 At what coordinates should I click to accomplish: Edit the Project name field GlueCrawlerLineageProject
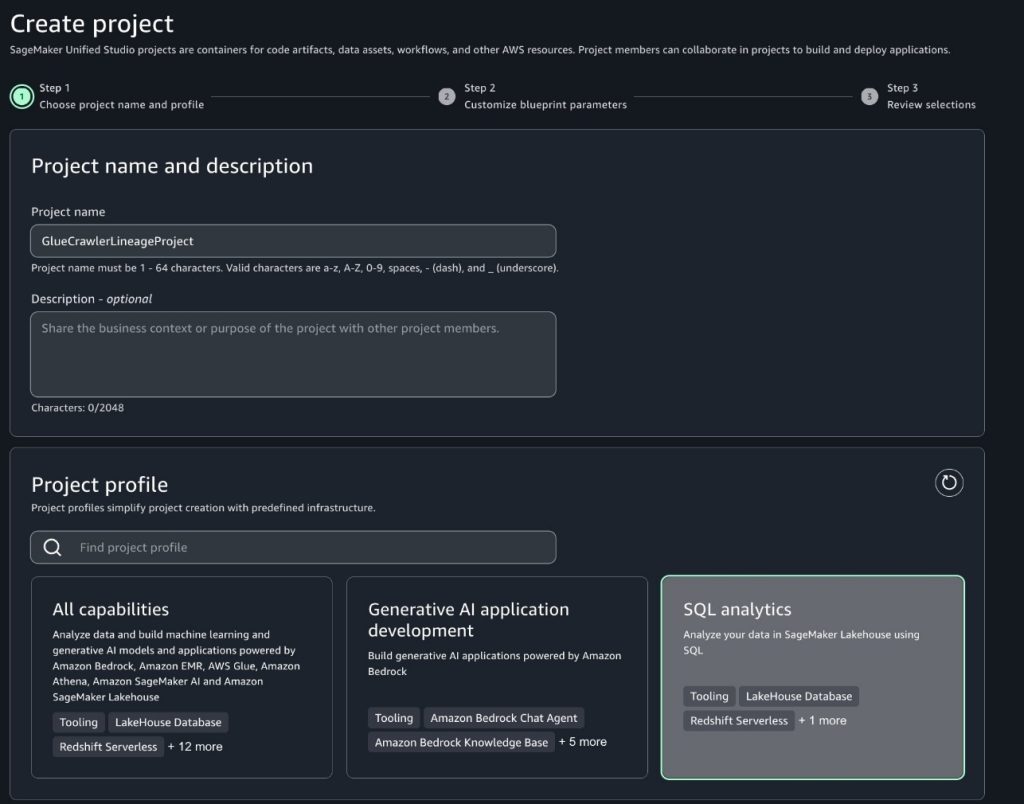coord(293,241)
